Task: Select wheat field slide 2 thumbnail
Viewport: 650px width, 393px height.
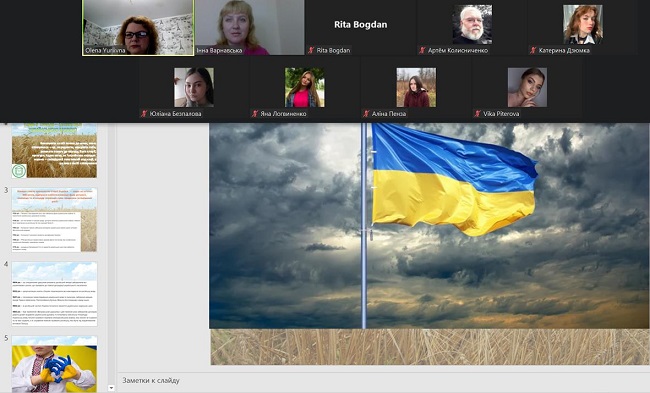Action: 54,150
